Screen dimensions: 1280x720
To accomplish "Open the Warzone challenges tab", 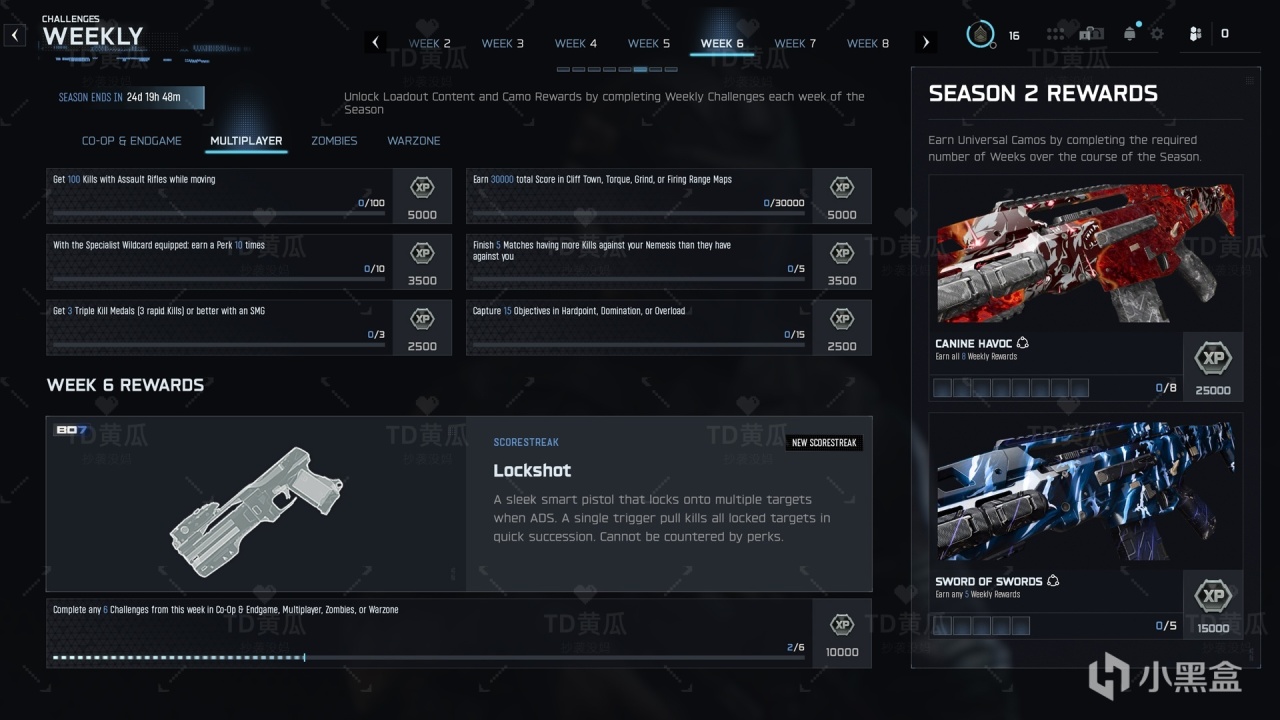I will [x=414, y=141].
